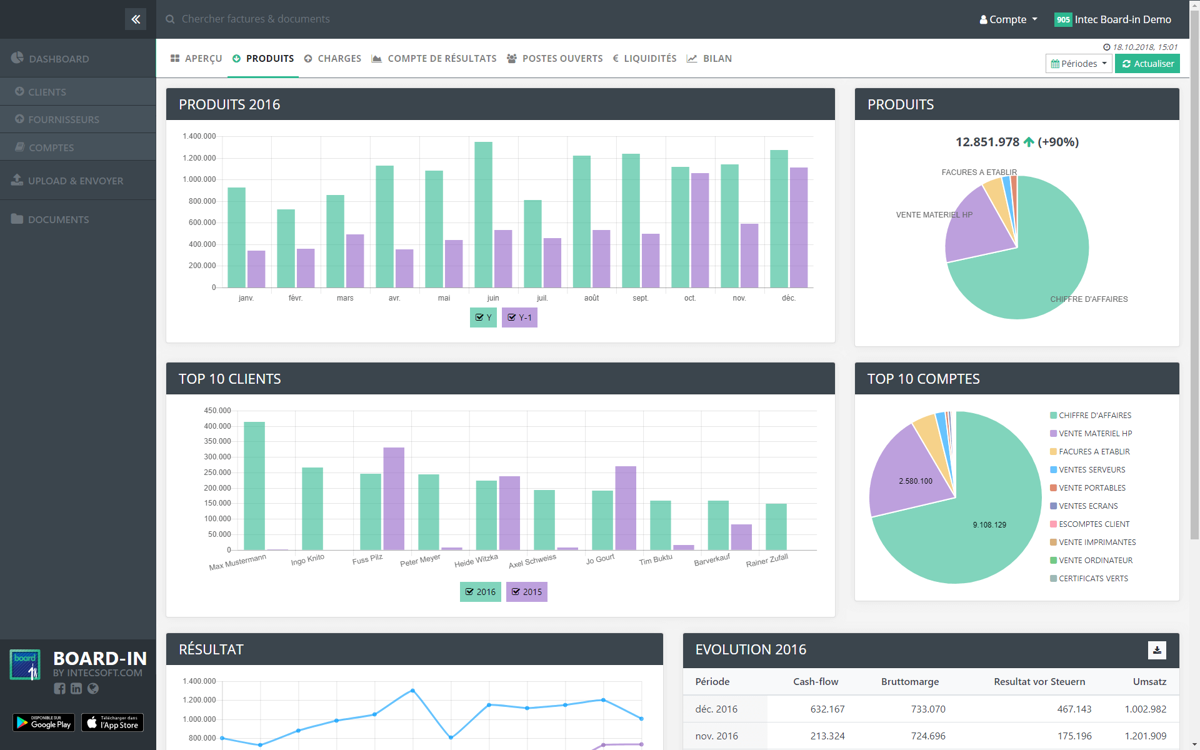Click the Chiffre d'Affaires legend color swatch
Viewport: 1200px width, 750px height.
tap(1053, 415)
